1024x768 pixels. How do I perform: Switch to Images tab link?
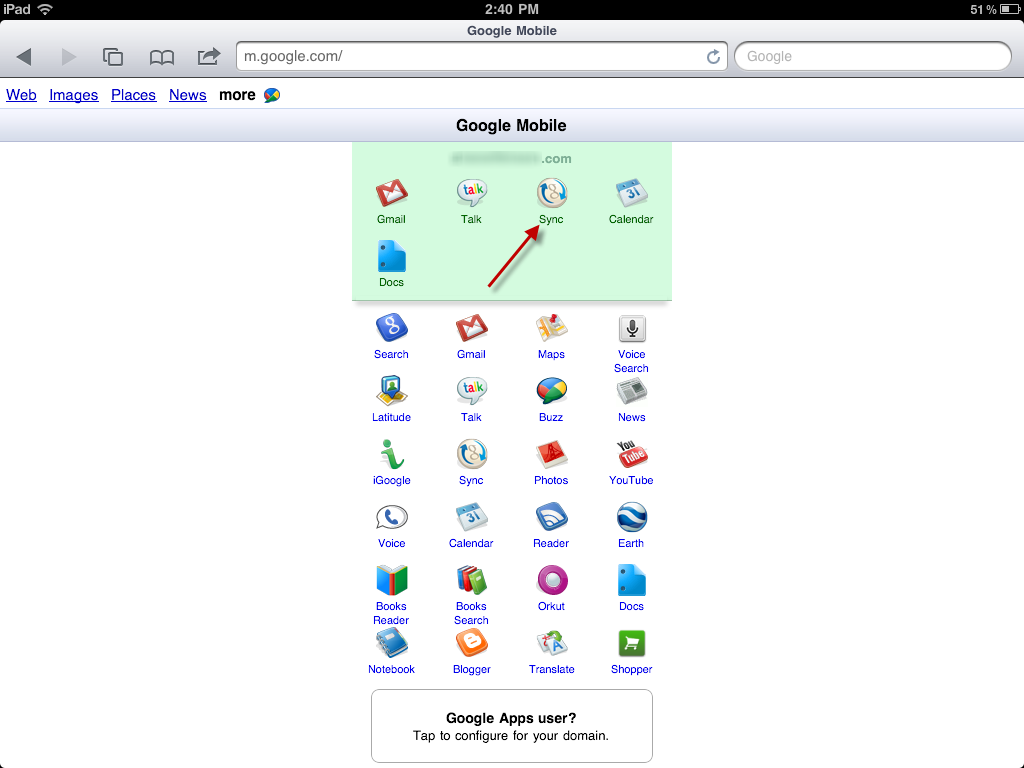click(x=74, y=95)
